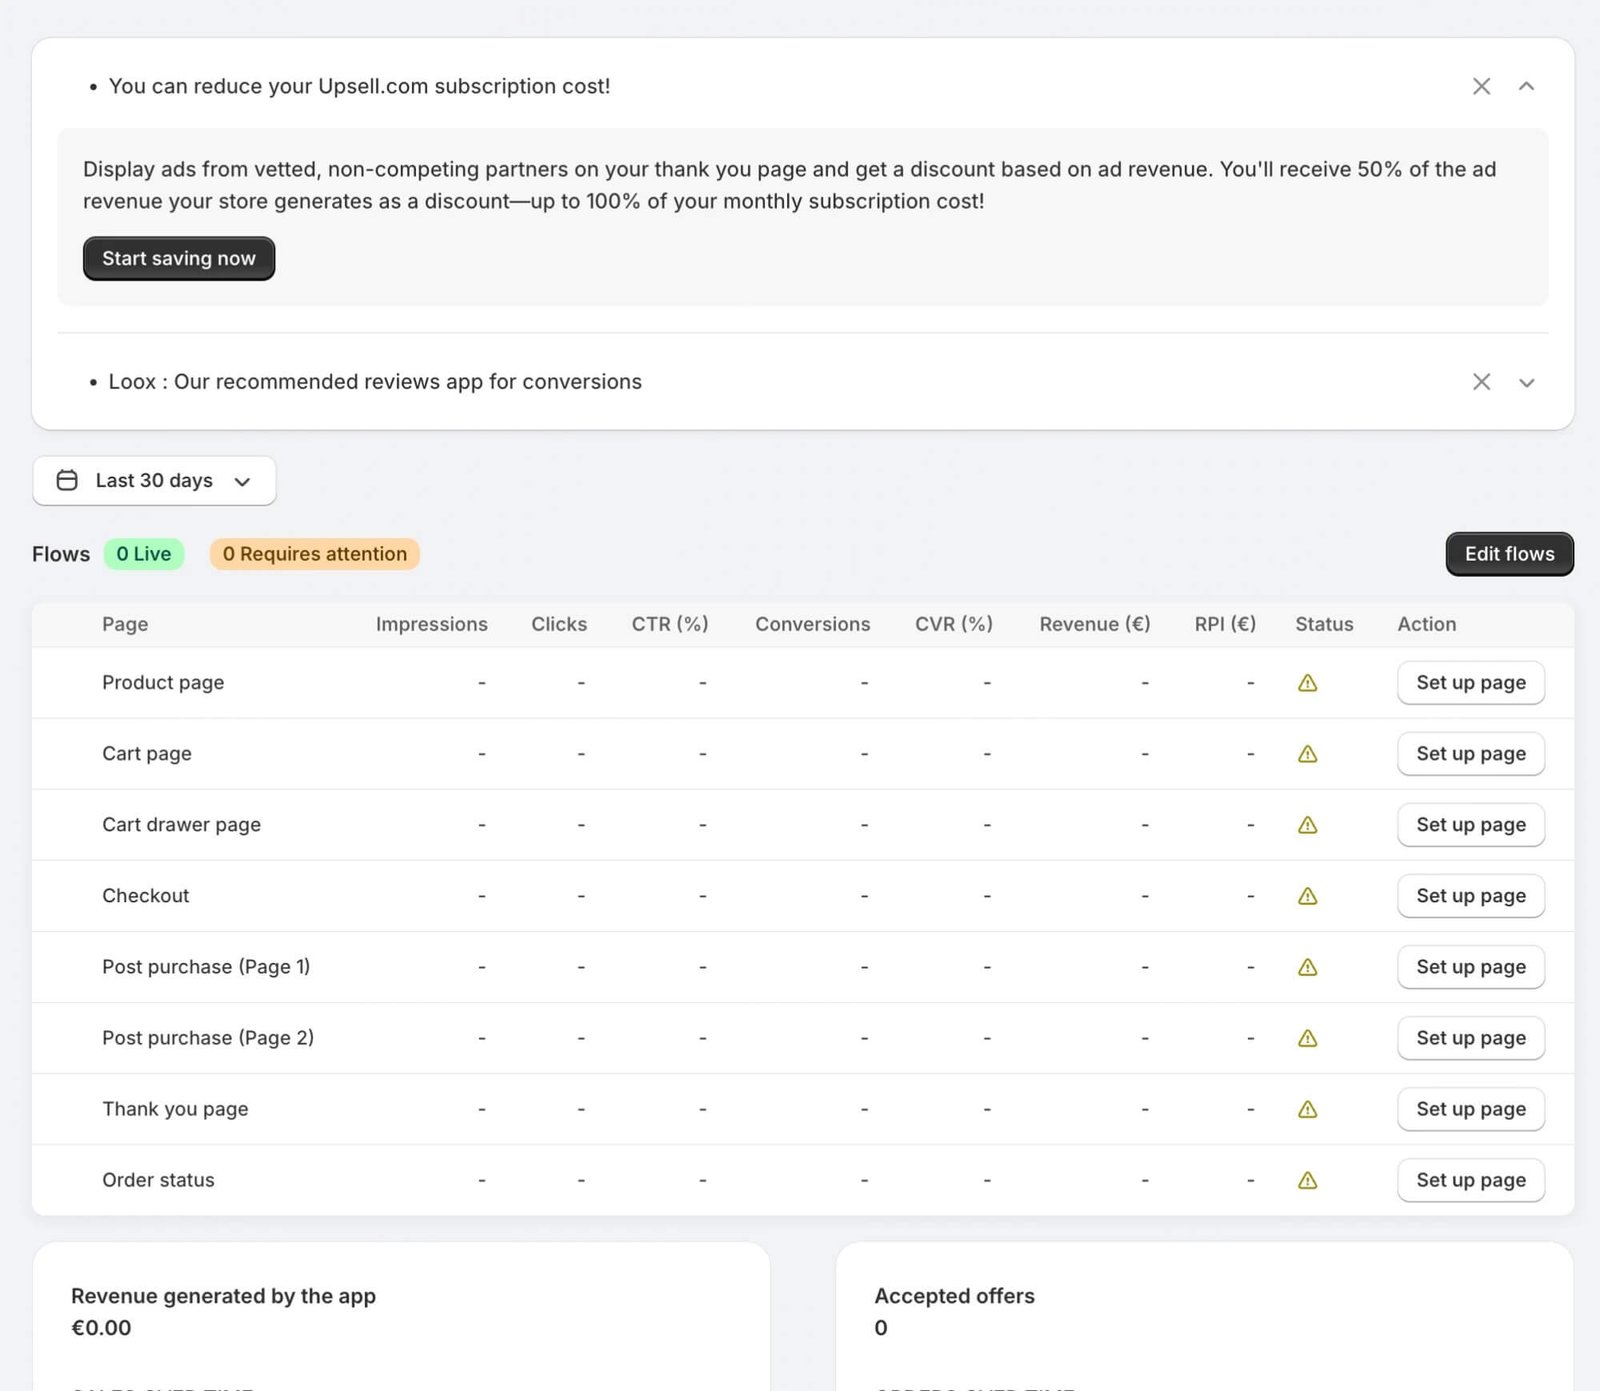Screen dimensions: 1600x1391
Task: Click the Cart page row label
Action: point(147,754)
